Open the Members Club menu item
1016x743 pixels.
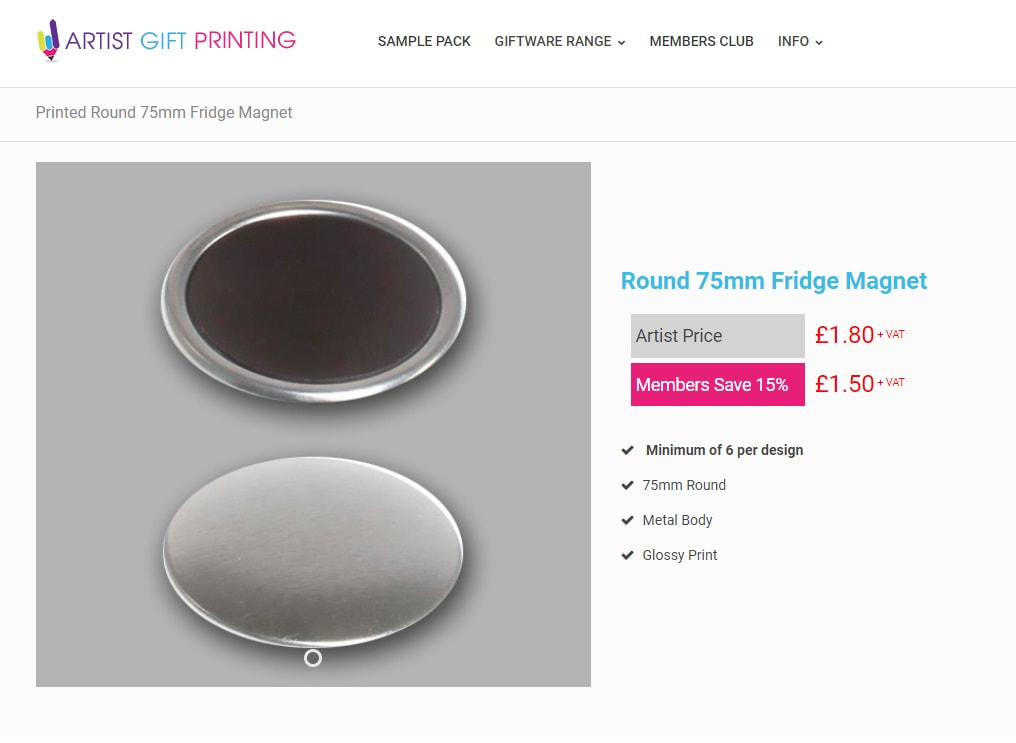(x=701, y=42)
